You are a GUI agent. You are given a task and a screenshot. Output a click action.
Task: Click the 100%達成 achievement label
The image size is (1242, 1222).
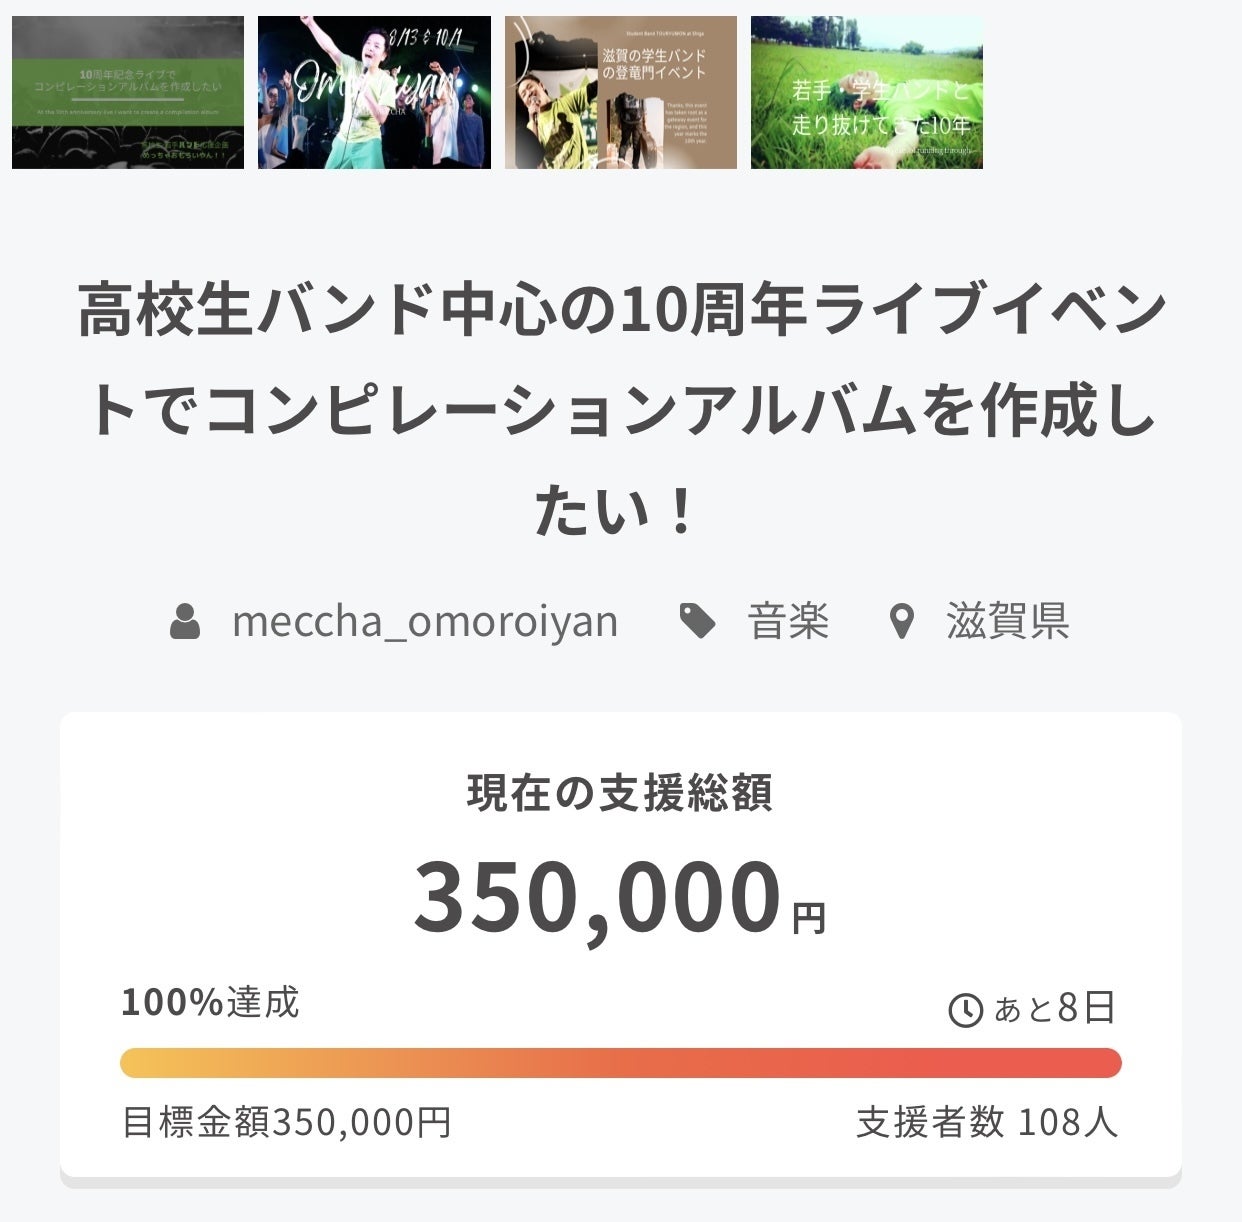tap(210, 1002)
